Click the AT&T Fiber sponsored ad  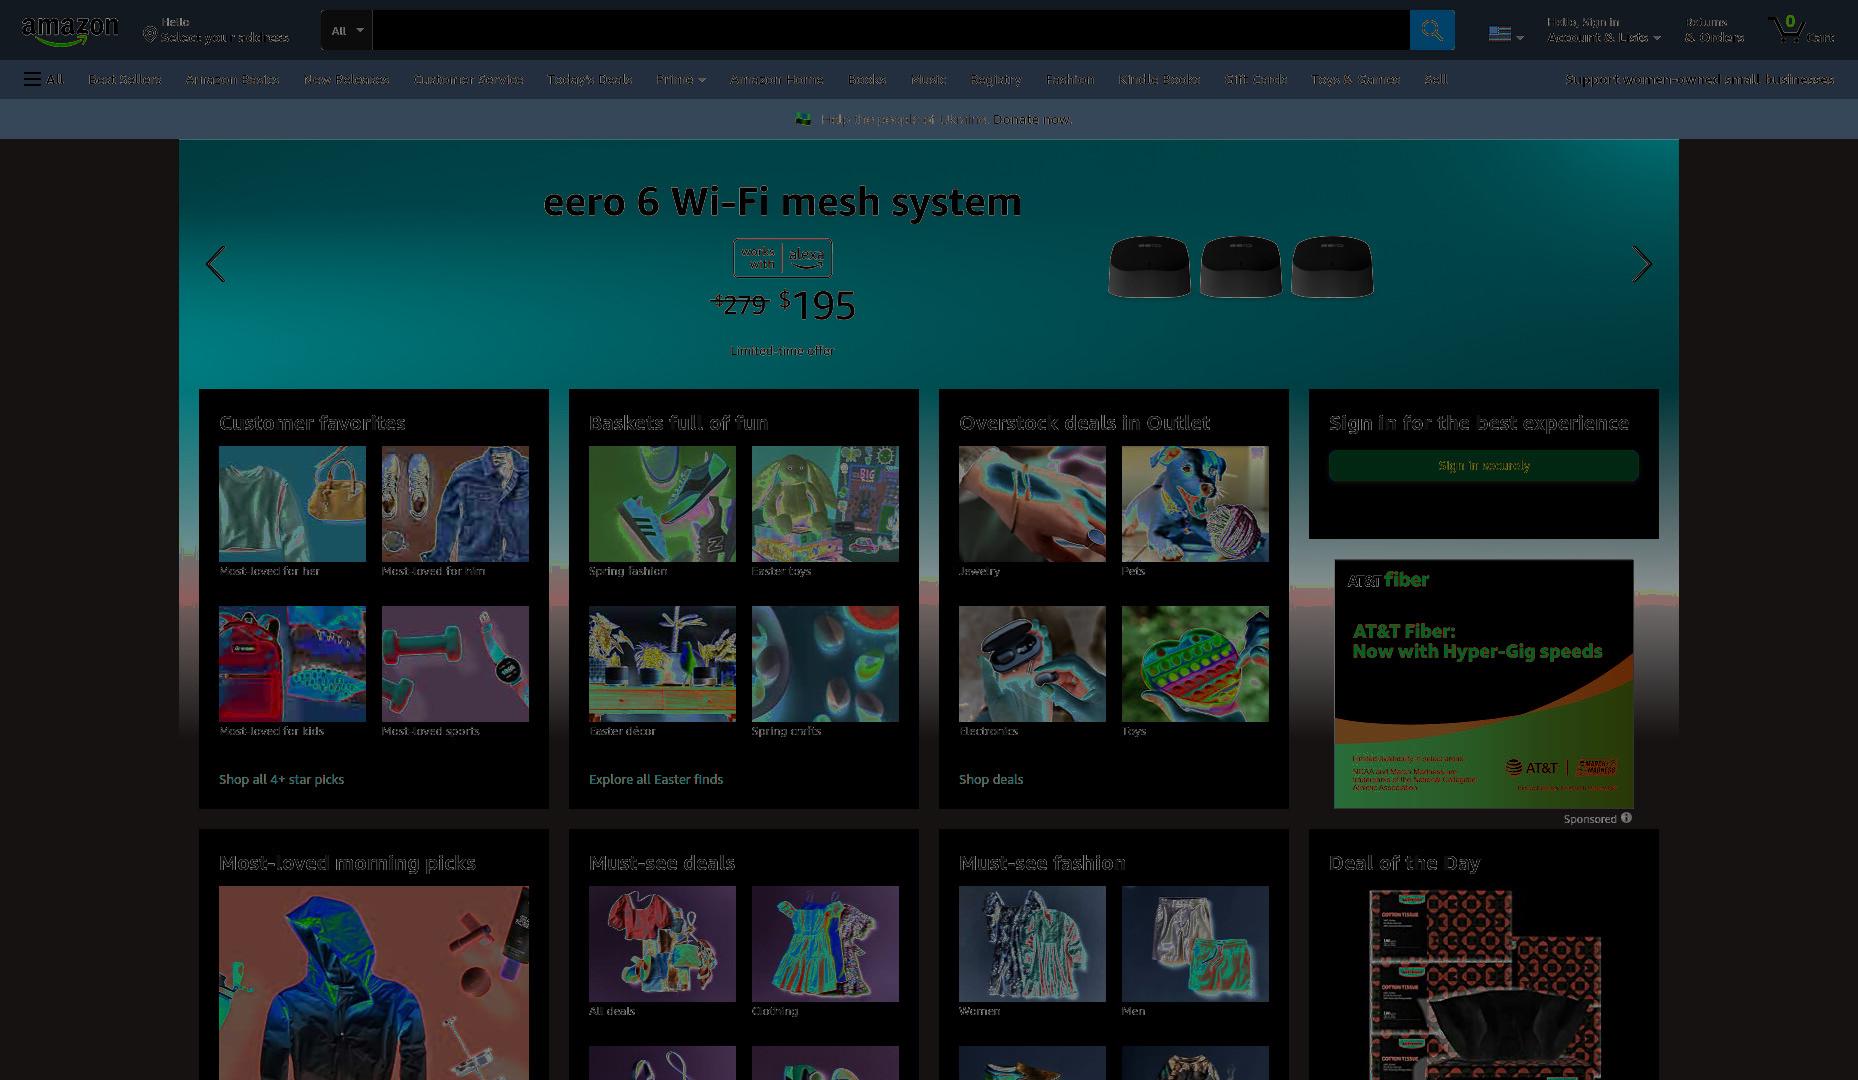(x=1484, y=684)
